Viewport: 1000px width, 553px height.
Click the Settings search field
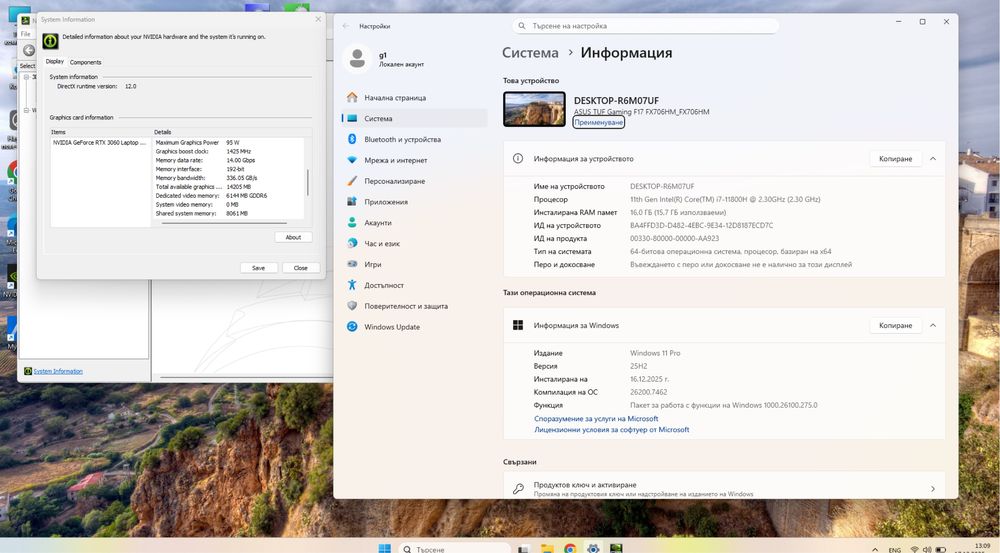[x=645, y=26]
